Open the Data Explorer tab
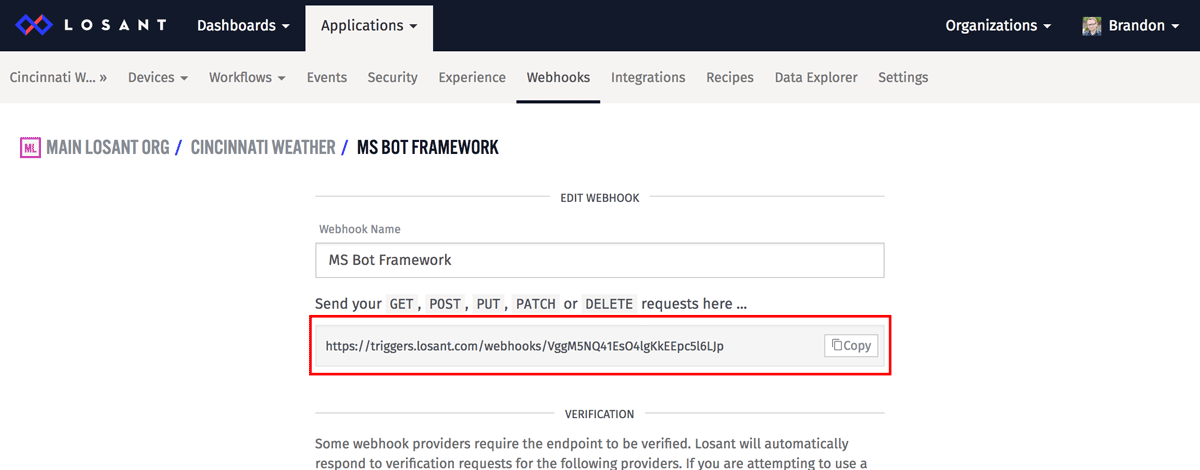This screenshot has height=470, width=1200. point(816,77)
